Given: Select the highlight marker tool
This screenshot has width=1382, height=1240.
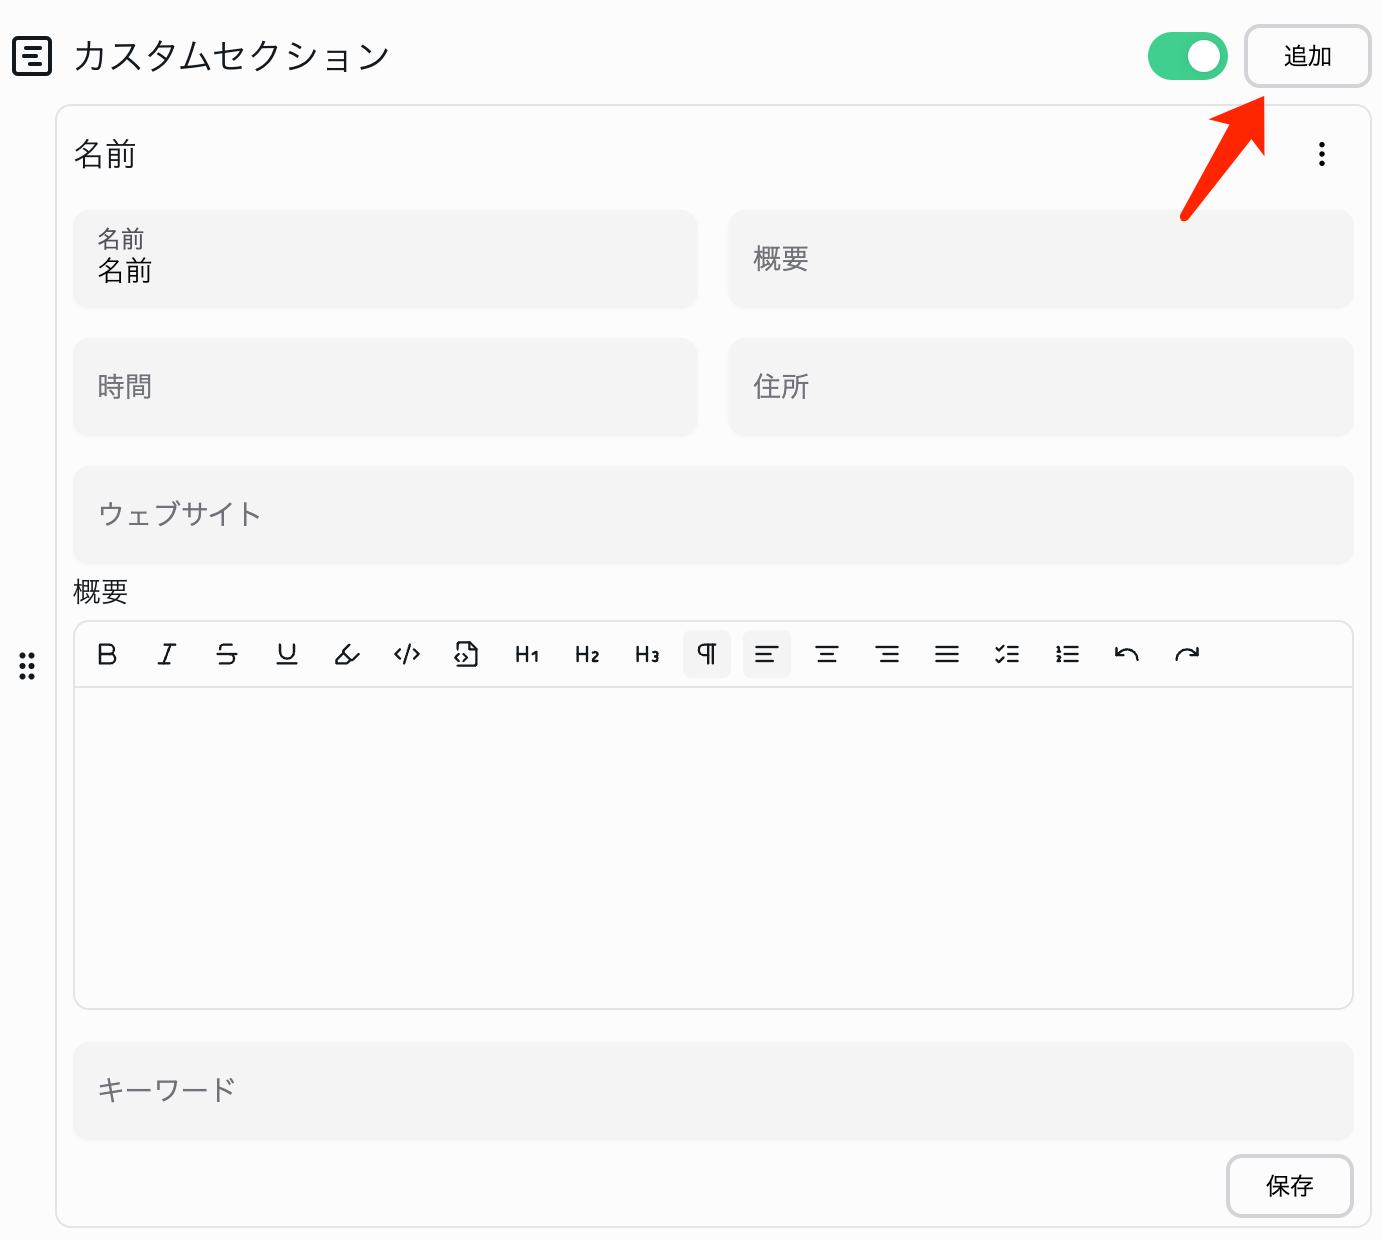Looking at the screenshot, I should [347, 654].
